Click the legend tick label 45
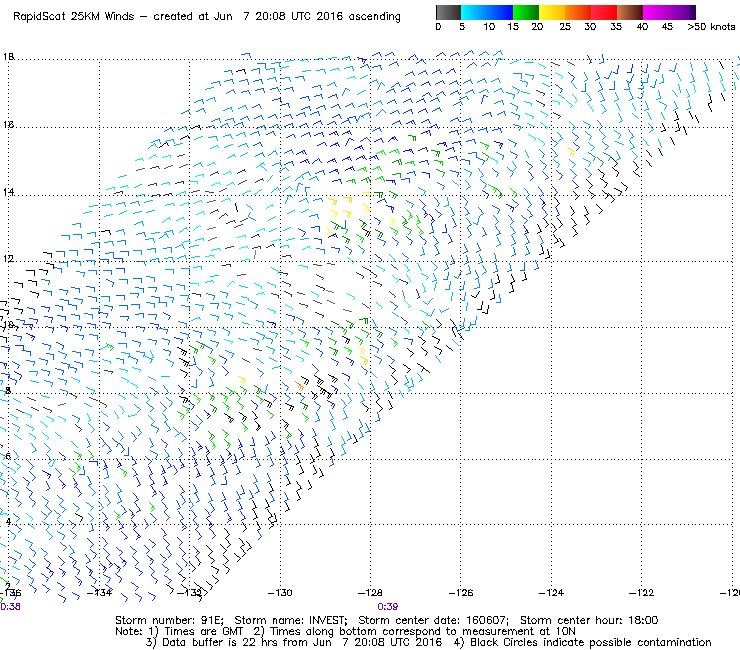This screenshot has width=740, height=650. tap(667, 27)
